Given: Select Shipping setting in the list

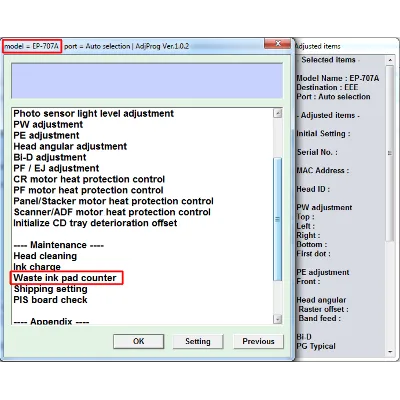Looking at the screenshot, I should click(50, 289).
